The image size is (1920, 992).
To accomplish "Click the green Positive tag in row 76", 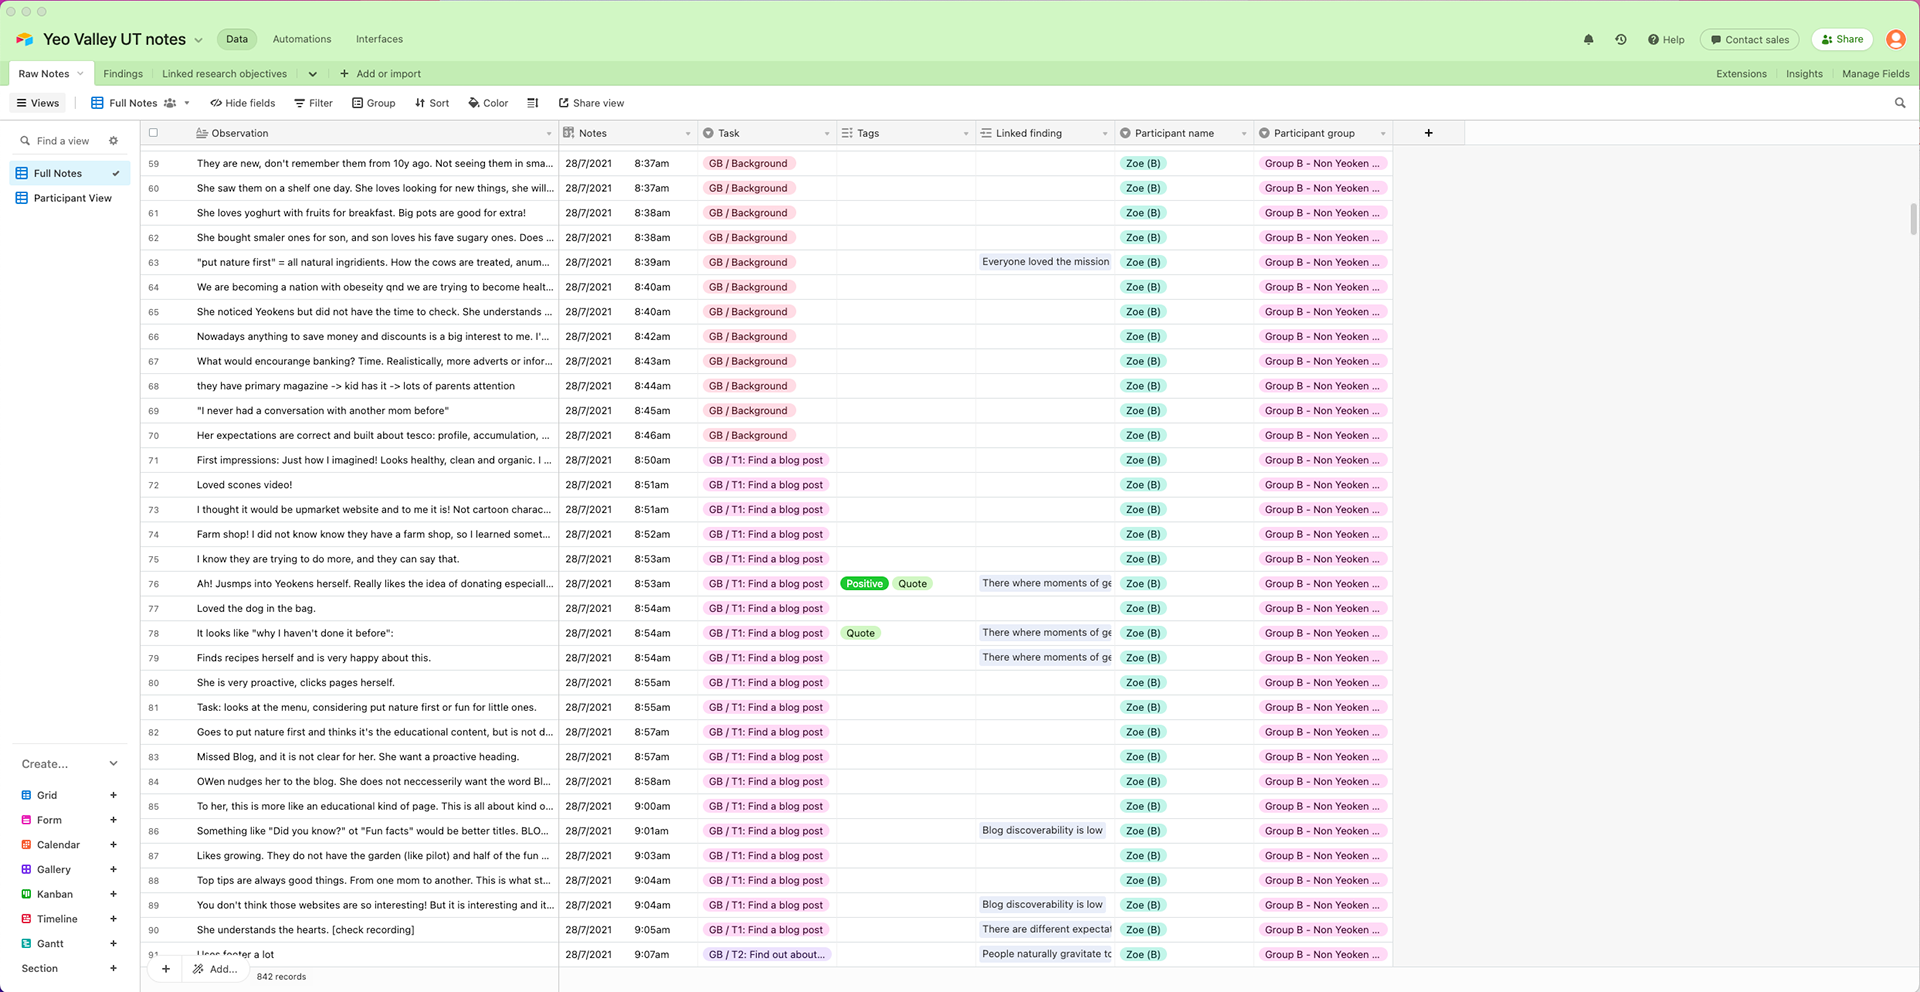I will (x=864, y=584).
